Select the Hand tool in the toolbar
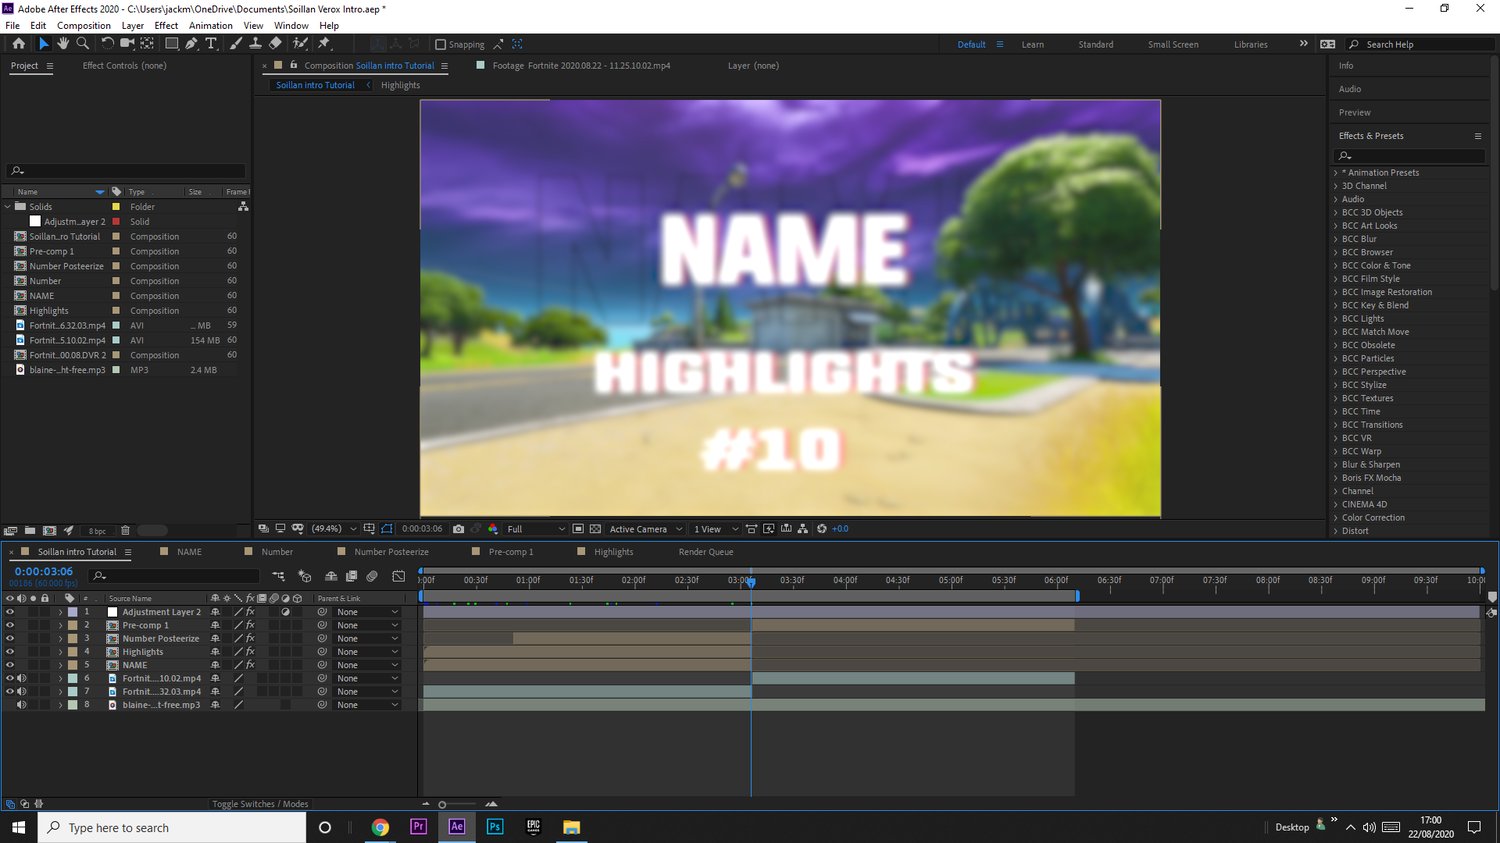Image resolution: width=1500 pixels, height=843 pixels. point(63,44)
